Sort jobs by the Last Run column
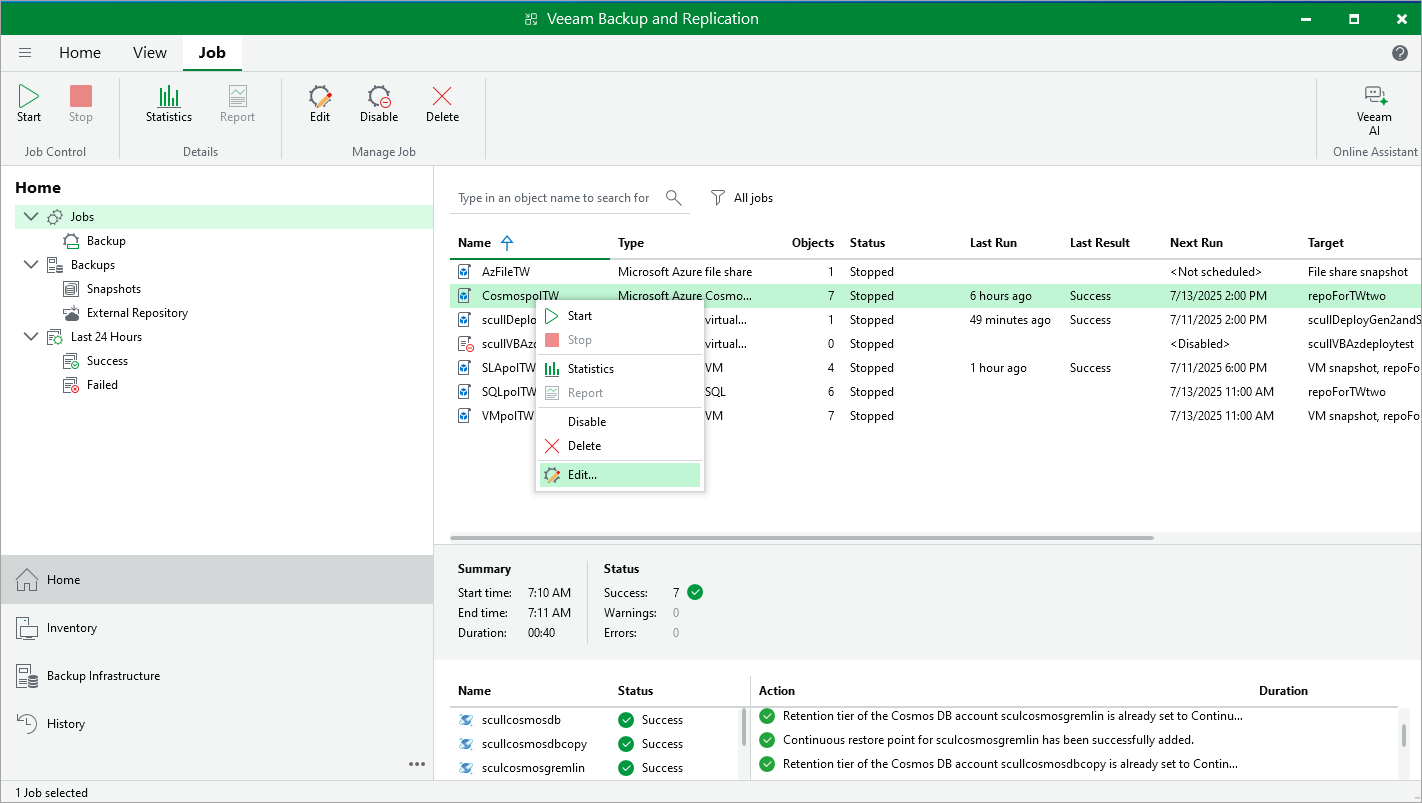 click(993, 243)
